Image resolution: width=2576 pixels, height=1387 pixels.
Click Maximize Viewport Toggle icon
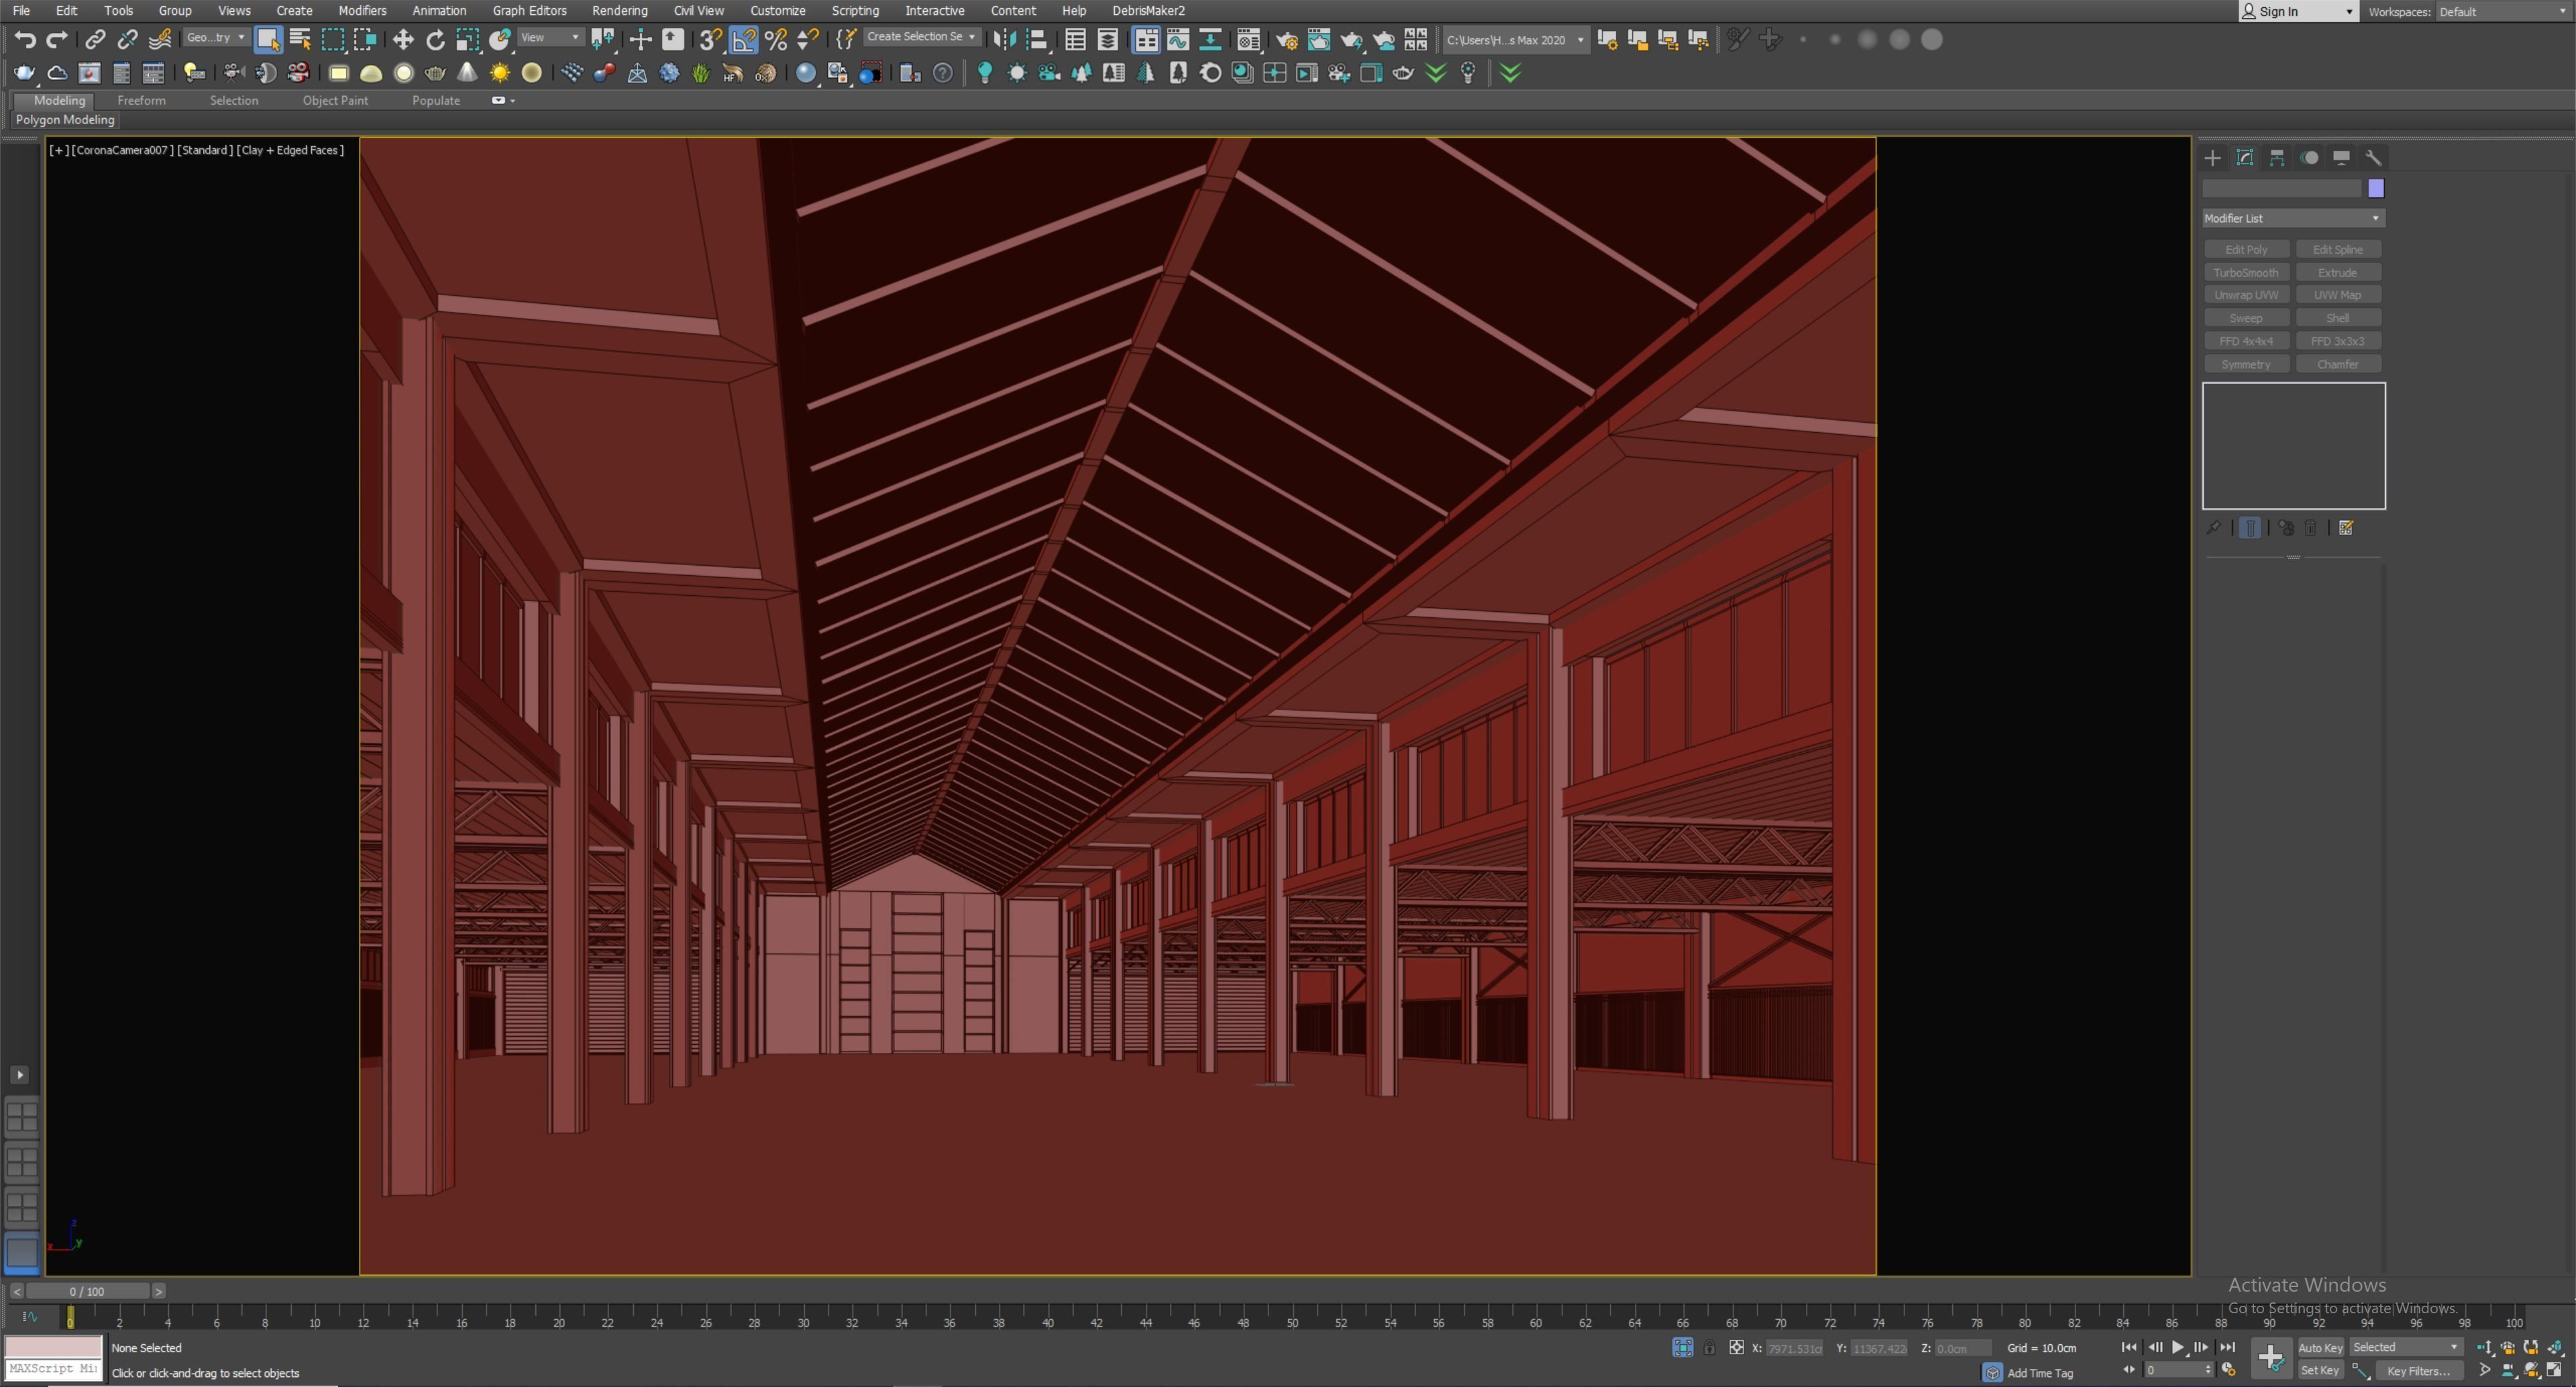tap(2555, 1370)
